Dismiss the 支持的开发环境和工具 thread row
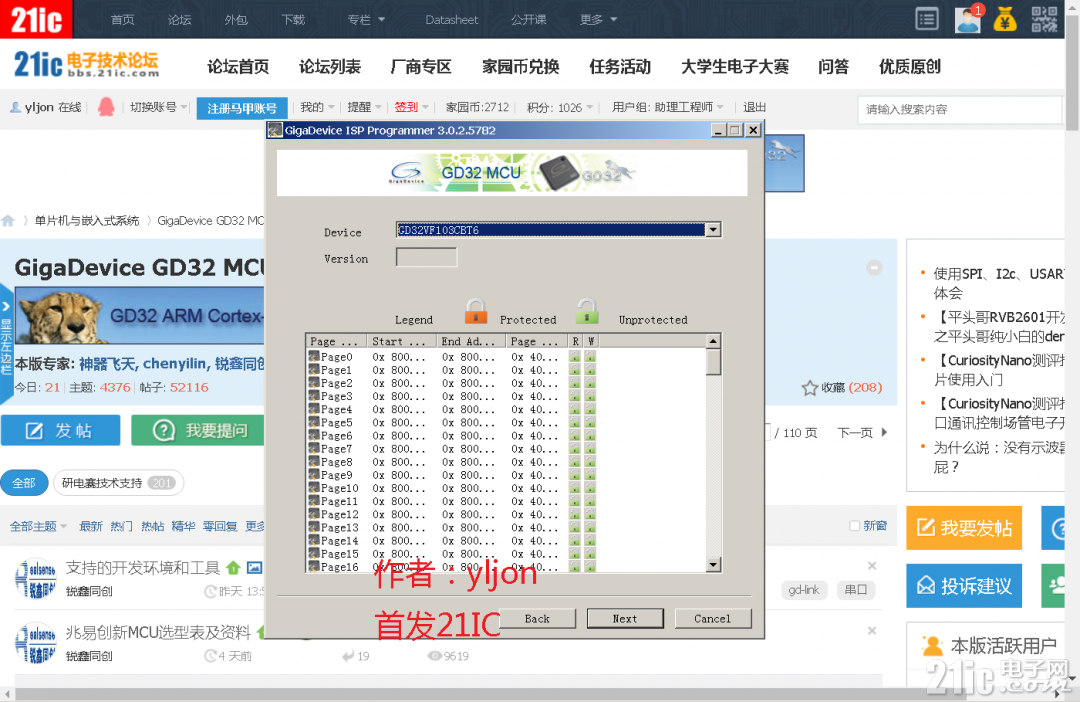Image resolution: width=1080 pixels, height=702 pixels. click(x=872, y=566)
